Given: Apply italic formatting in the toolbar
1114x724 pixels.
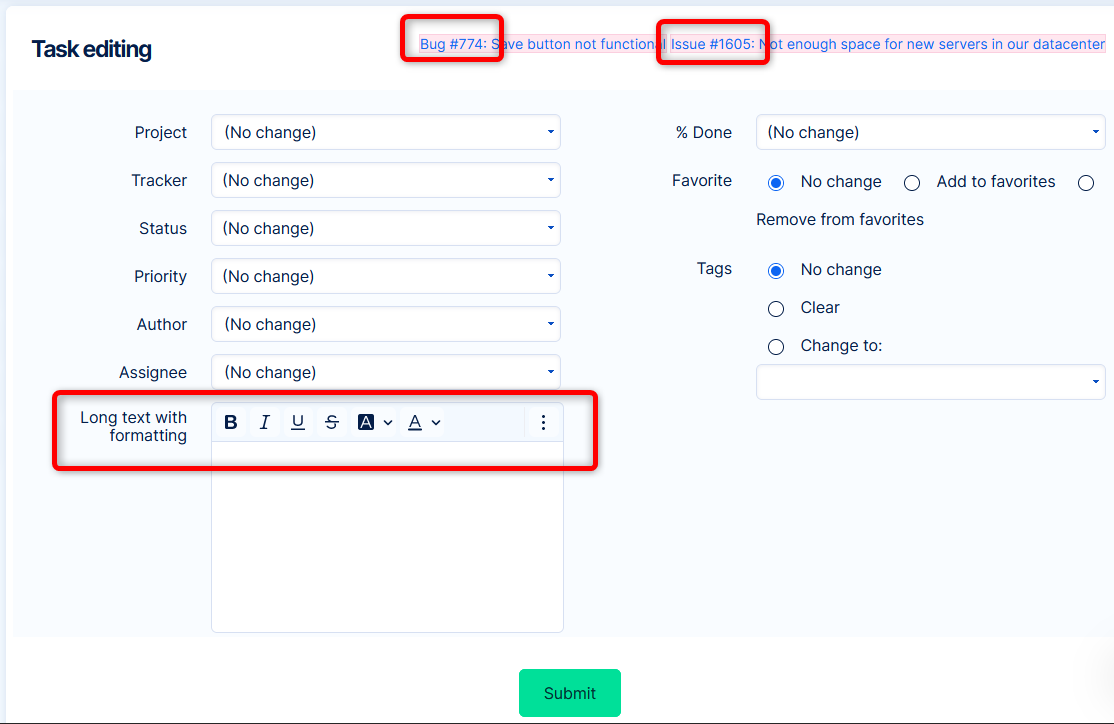Looking at the screenshot, I should (x=264, y=422).
